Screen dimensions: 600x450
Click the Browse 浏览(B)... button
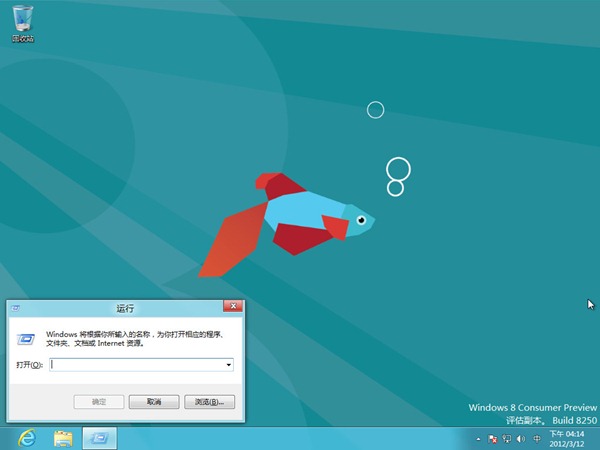coord(209,402)
